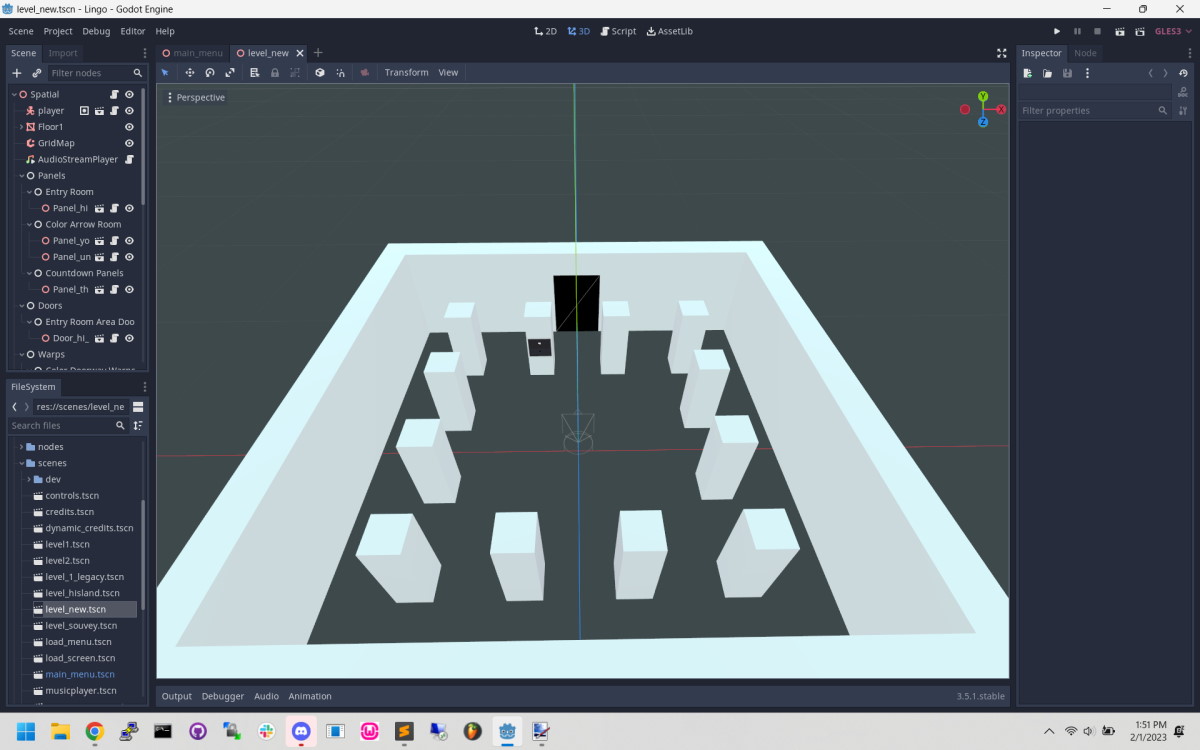1200x750 pixels.
Task: Select the Move mode tool
Action: pos(190,73)
